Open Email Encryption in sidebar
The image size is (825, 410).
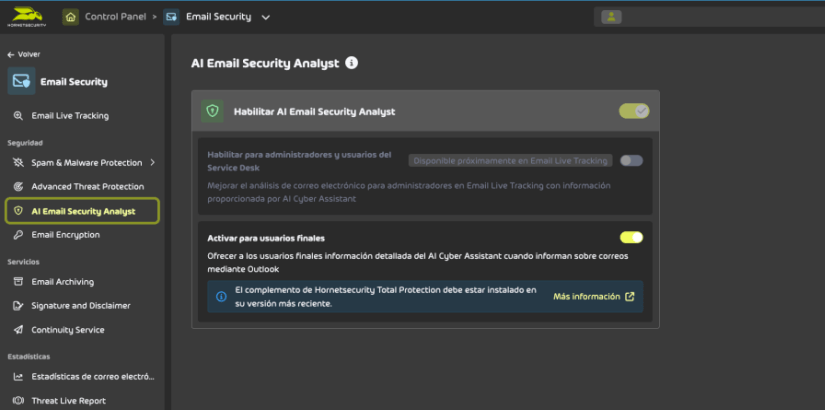(65, 235)
